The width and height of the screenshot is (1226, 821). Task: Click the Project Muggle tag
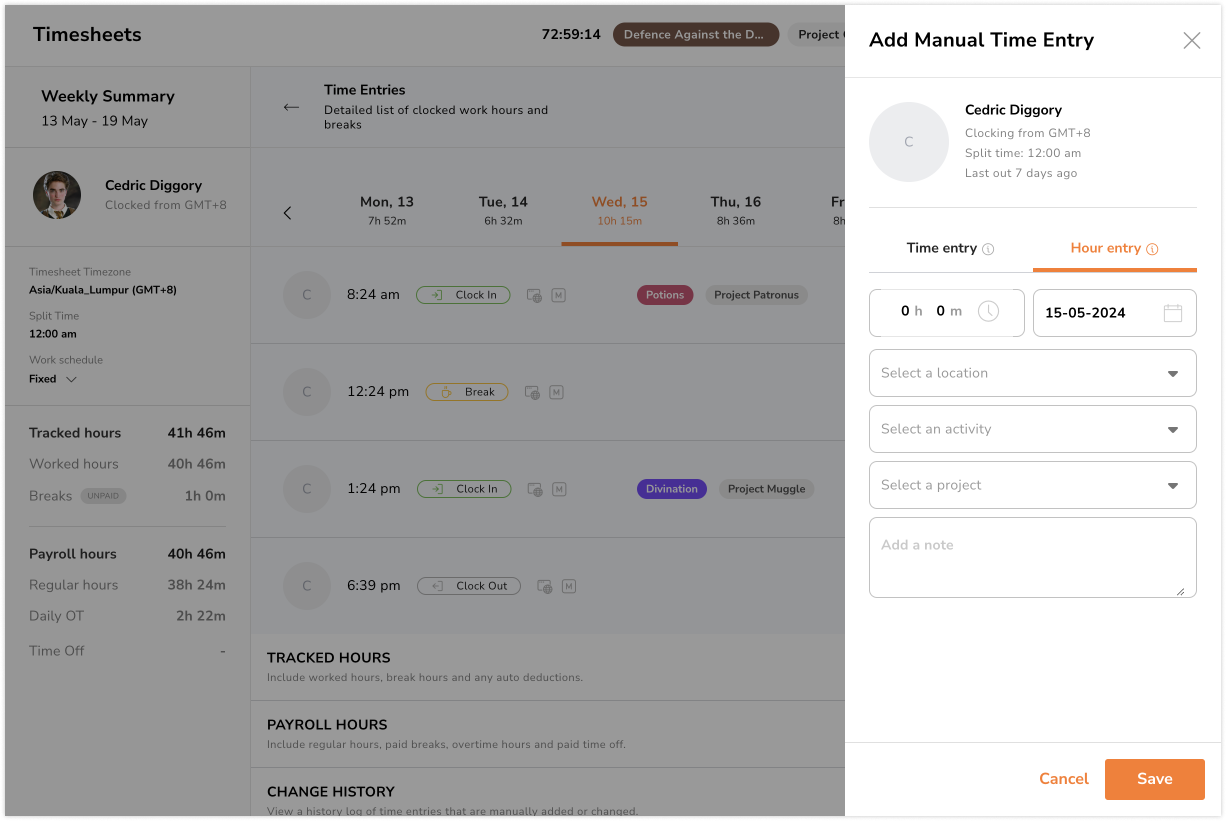tap(766, 489)
